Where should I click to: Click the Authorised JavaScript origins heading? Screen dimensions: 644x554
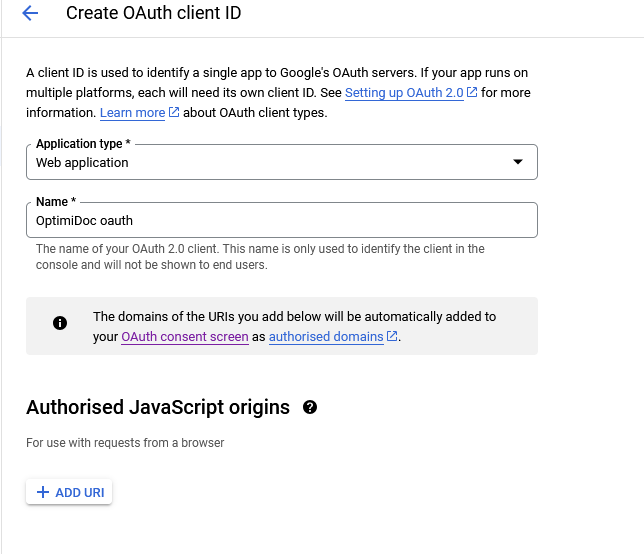[158, 407]
